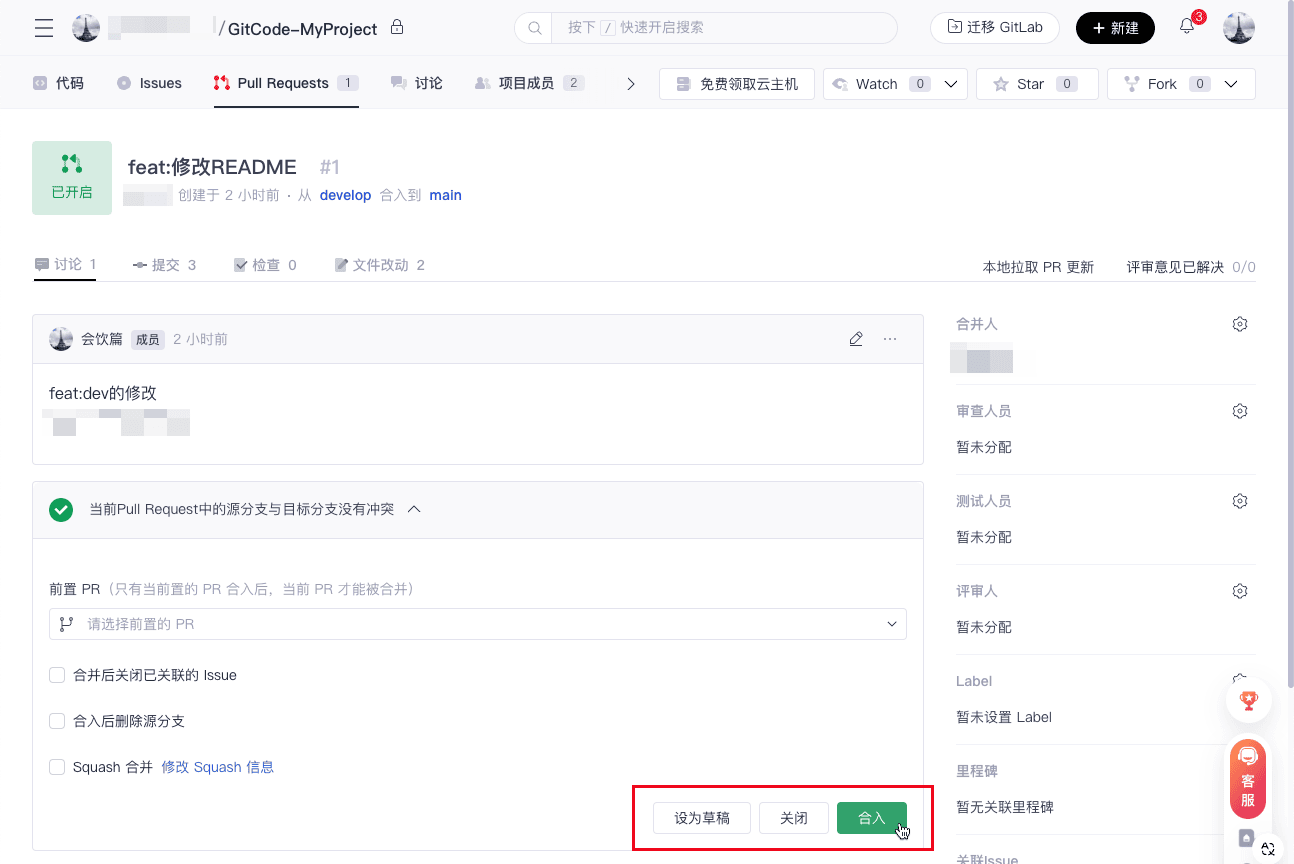This screenshot has height=864, width=1294.
Task: Collapse the conflict status section chevron
Action: 414,509
